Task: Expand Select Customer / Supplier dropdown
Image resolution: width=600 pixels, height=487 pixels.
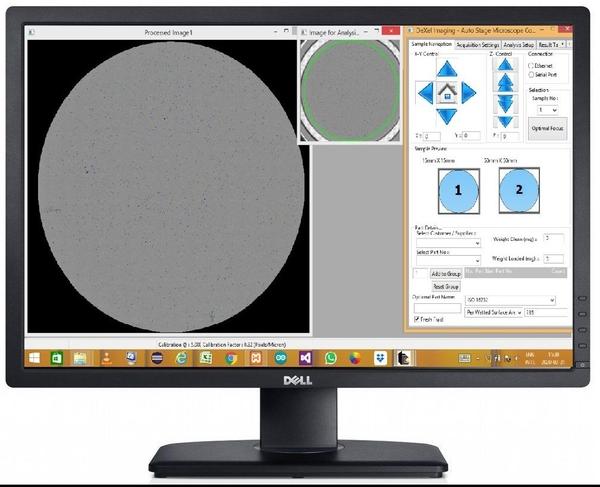Action: tap(448, 243)
